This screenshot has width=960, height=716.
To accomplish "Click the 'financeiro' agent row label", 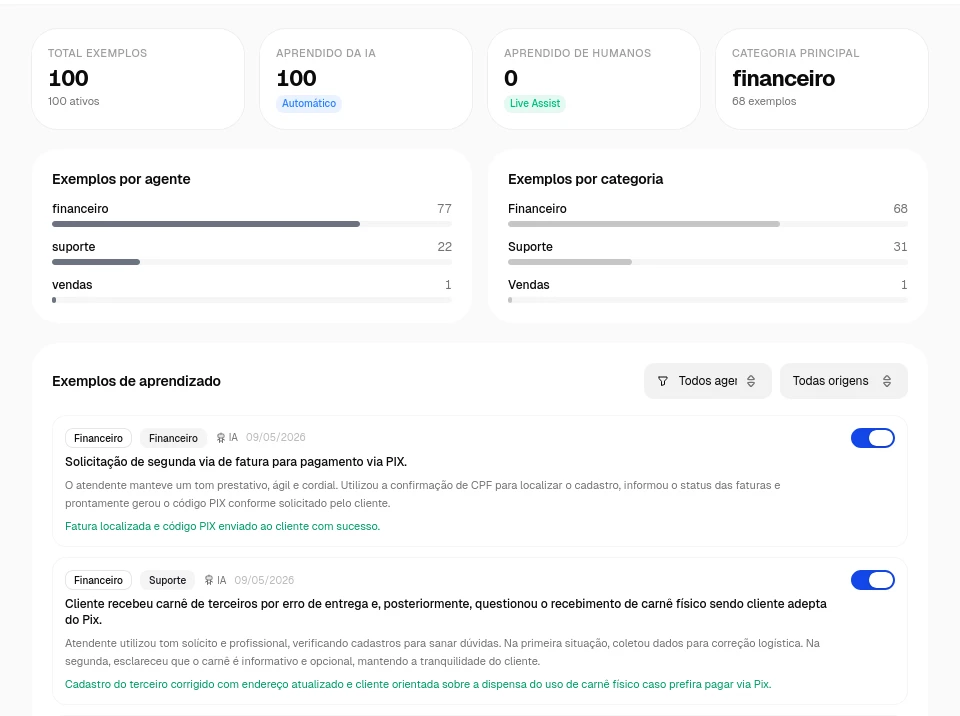I will coord(80,209).
